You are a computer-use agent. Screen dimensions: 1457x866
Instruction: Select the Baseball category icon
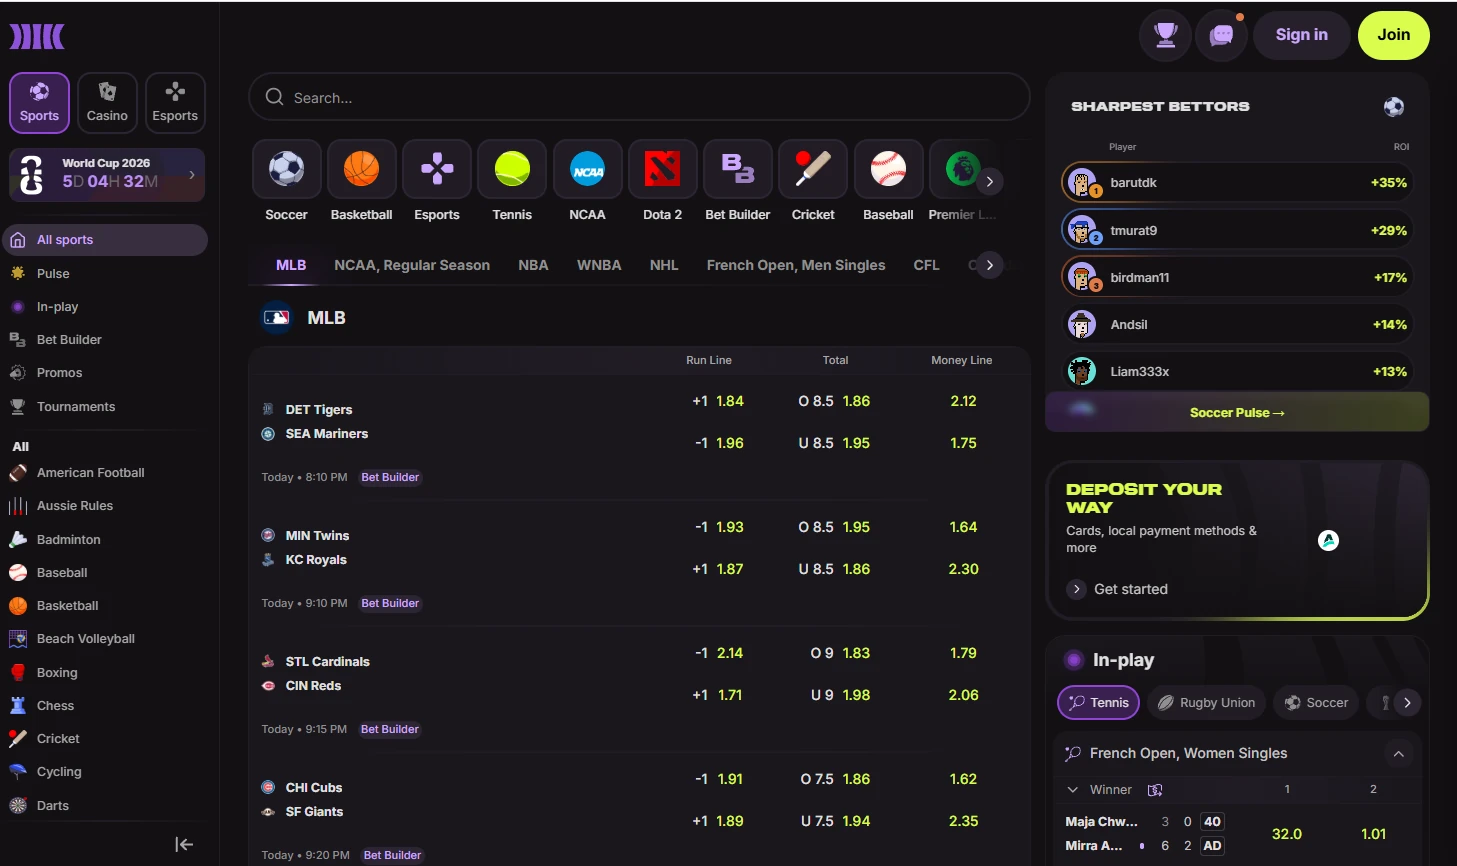pos(888,169)
